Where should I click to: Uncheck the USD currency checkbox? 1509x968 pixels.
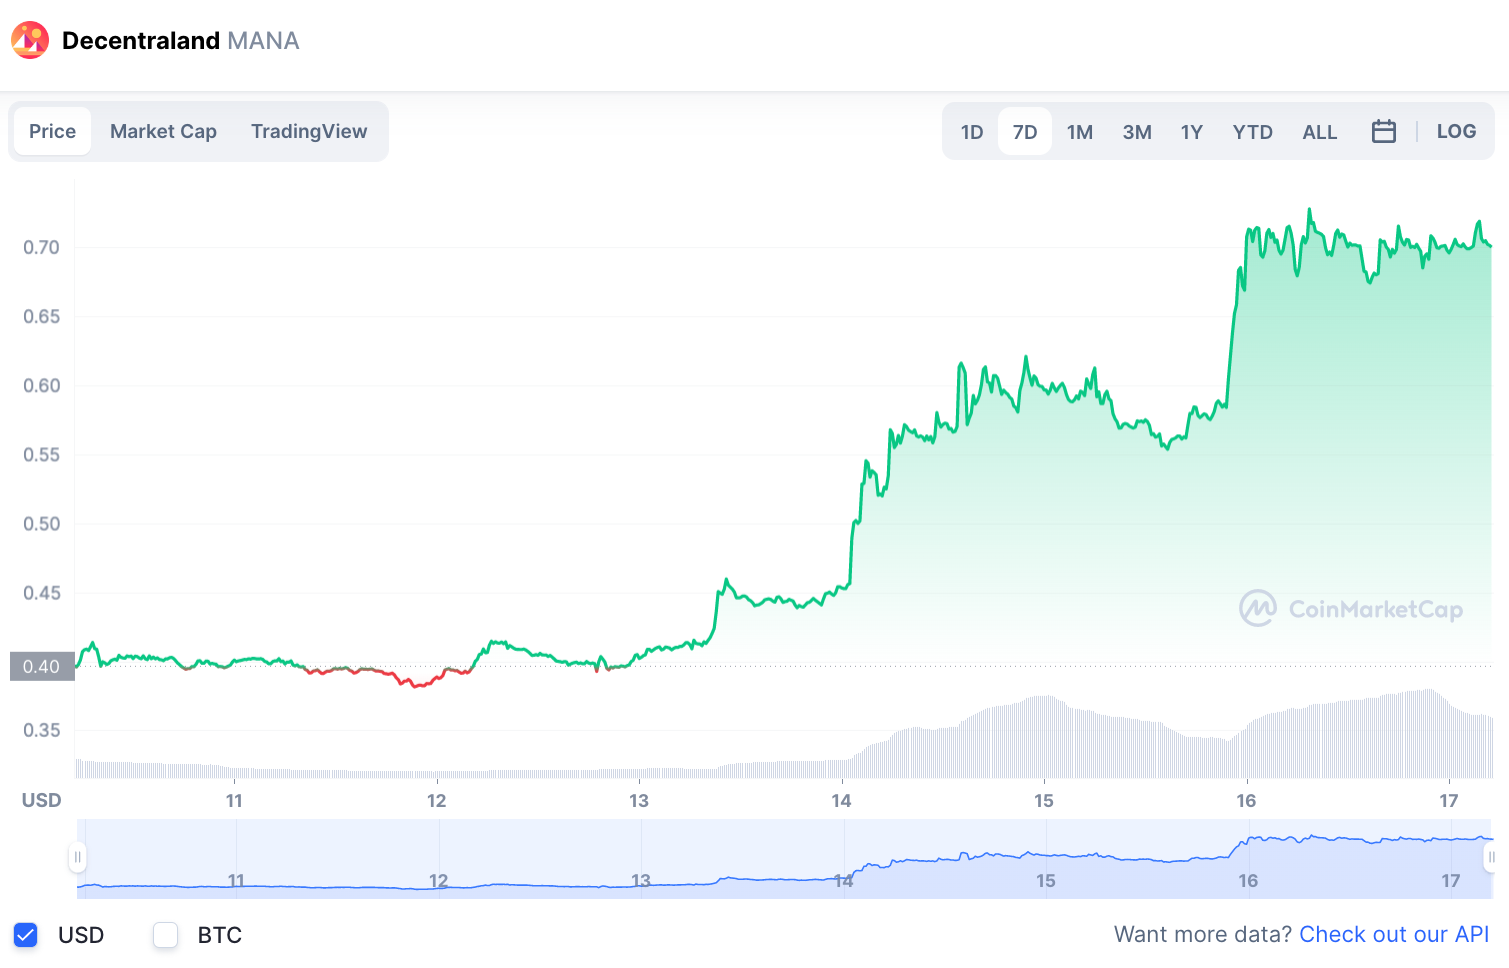(x=26, y=935)
